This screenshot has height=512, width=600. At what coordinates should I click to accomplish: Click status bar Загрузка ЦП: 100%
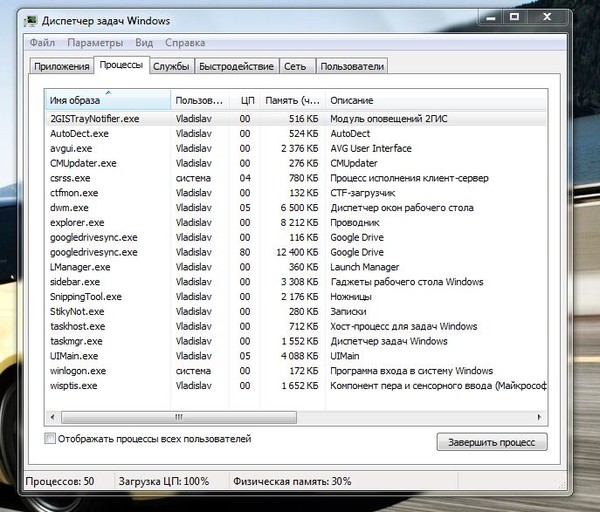tap(164, 481)
